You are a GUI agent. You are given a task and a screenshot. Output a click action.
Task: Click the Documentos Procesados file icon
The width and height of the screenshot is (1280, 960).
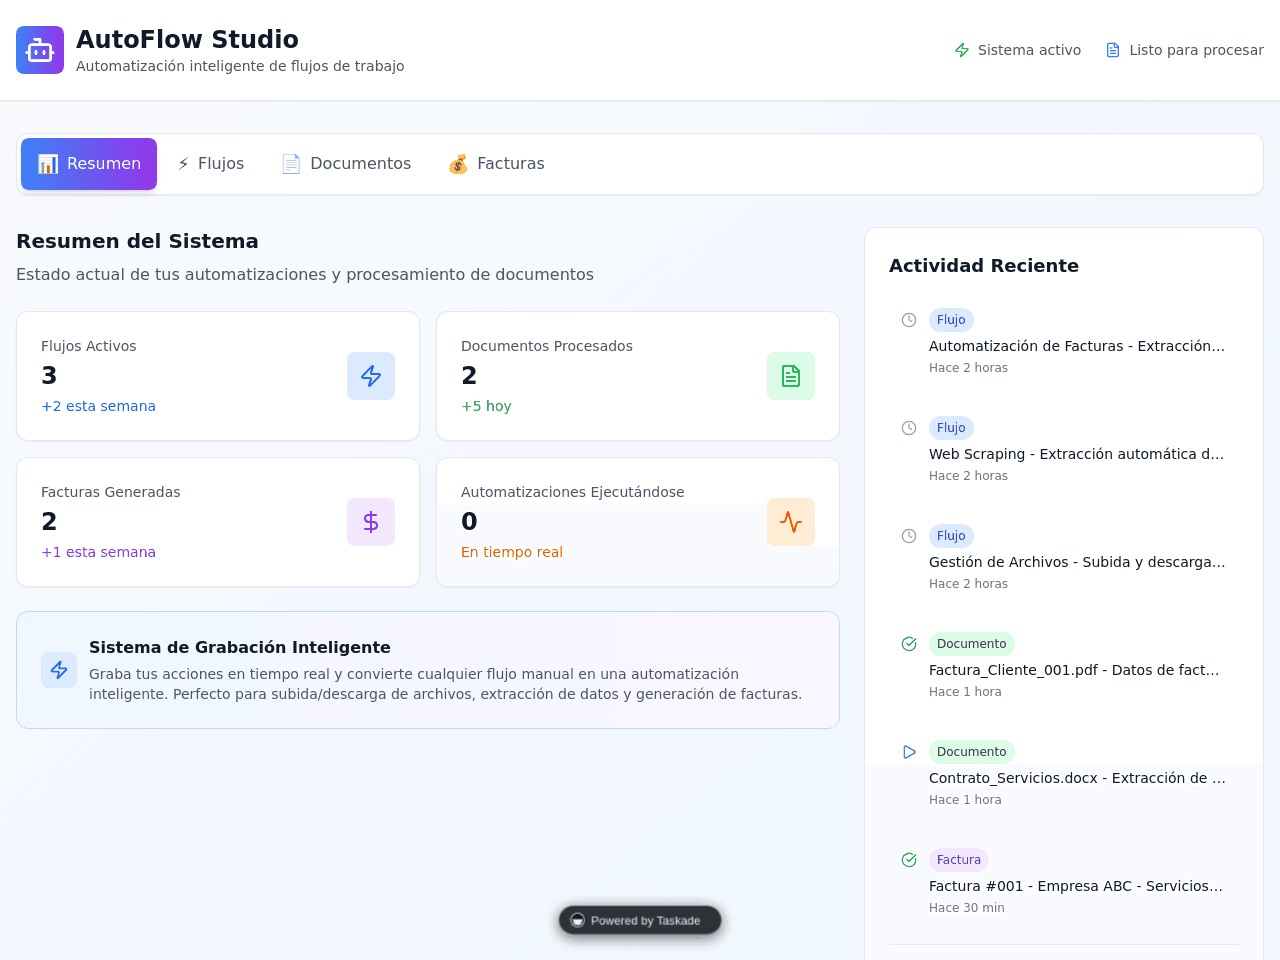[791, 376]
